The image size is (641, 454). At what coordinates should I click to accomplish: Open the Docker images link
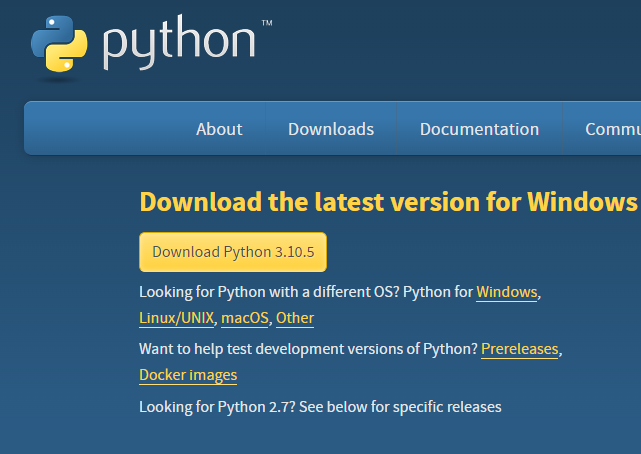[188, 375]
